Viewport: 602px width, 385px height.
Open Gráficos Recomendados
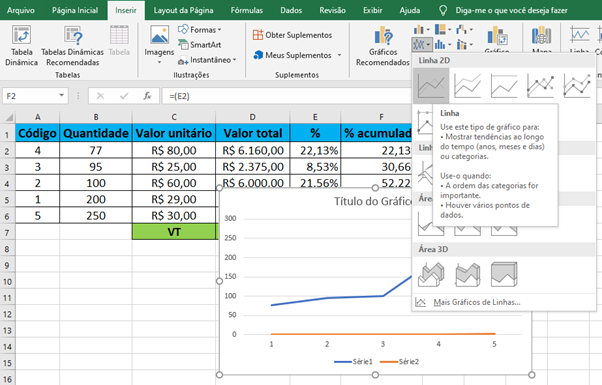point(382,46)
